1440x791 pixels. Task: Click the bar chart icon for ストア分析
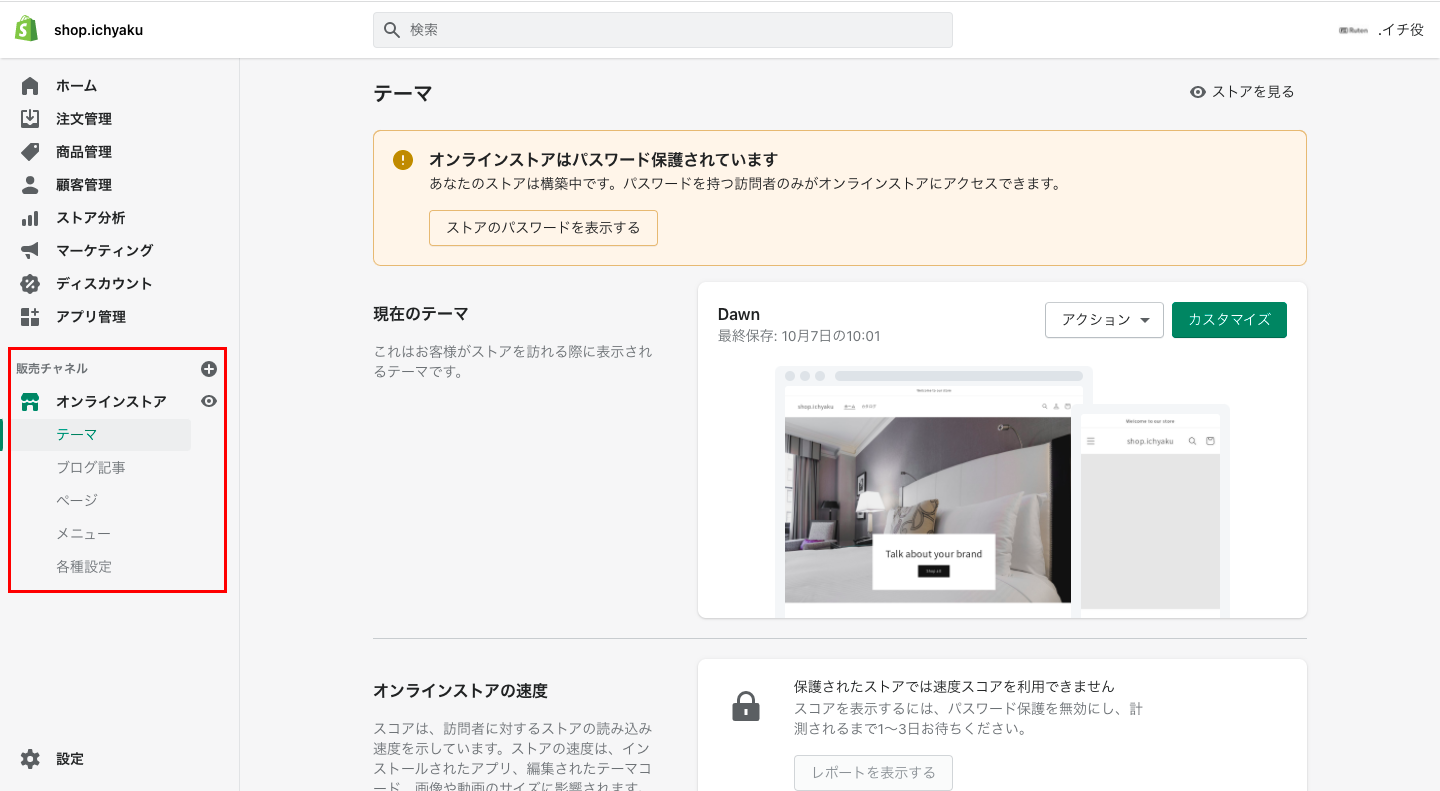coord(30,218)
